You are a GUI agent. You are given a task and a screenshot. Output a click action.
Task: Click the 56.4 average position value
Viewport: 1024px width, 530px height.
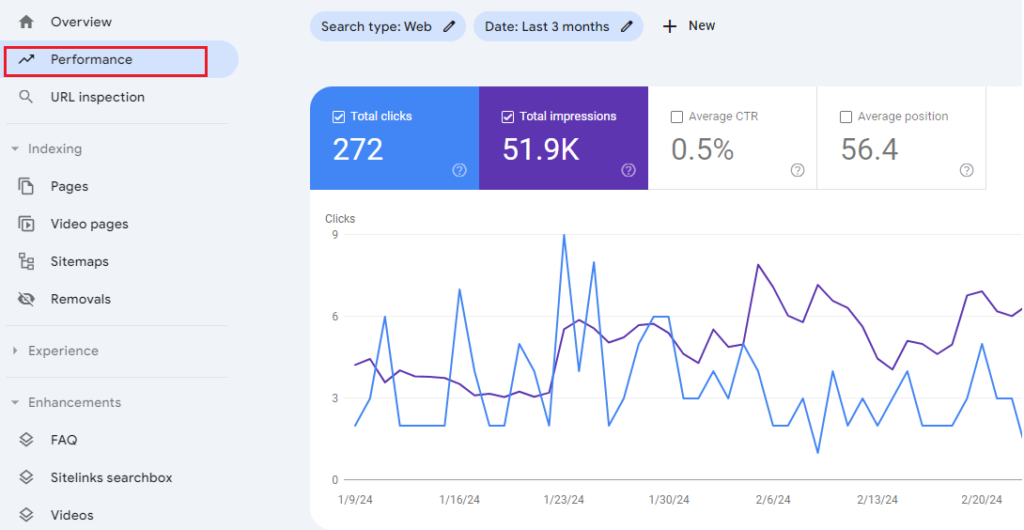(x=869, y=149)
